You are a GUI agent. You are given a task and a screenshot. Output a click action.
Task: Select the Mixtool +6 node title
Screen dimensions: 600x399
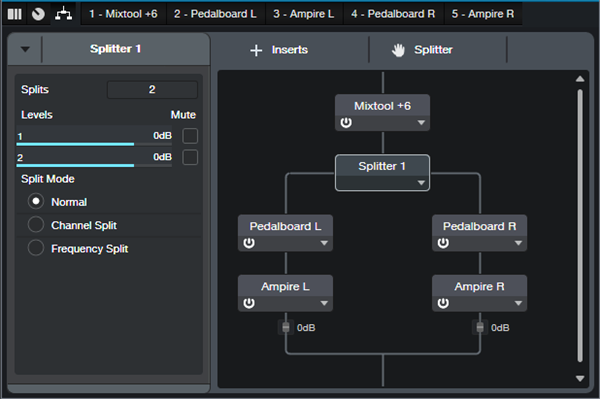[382, 106]
